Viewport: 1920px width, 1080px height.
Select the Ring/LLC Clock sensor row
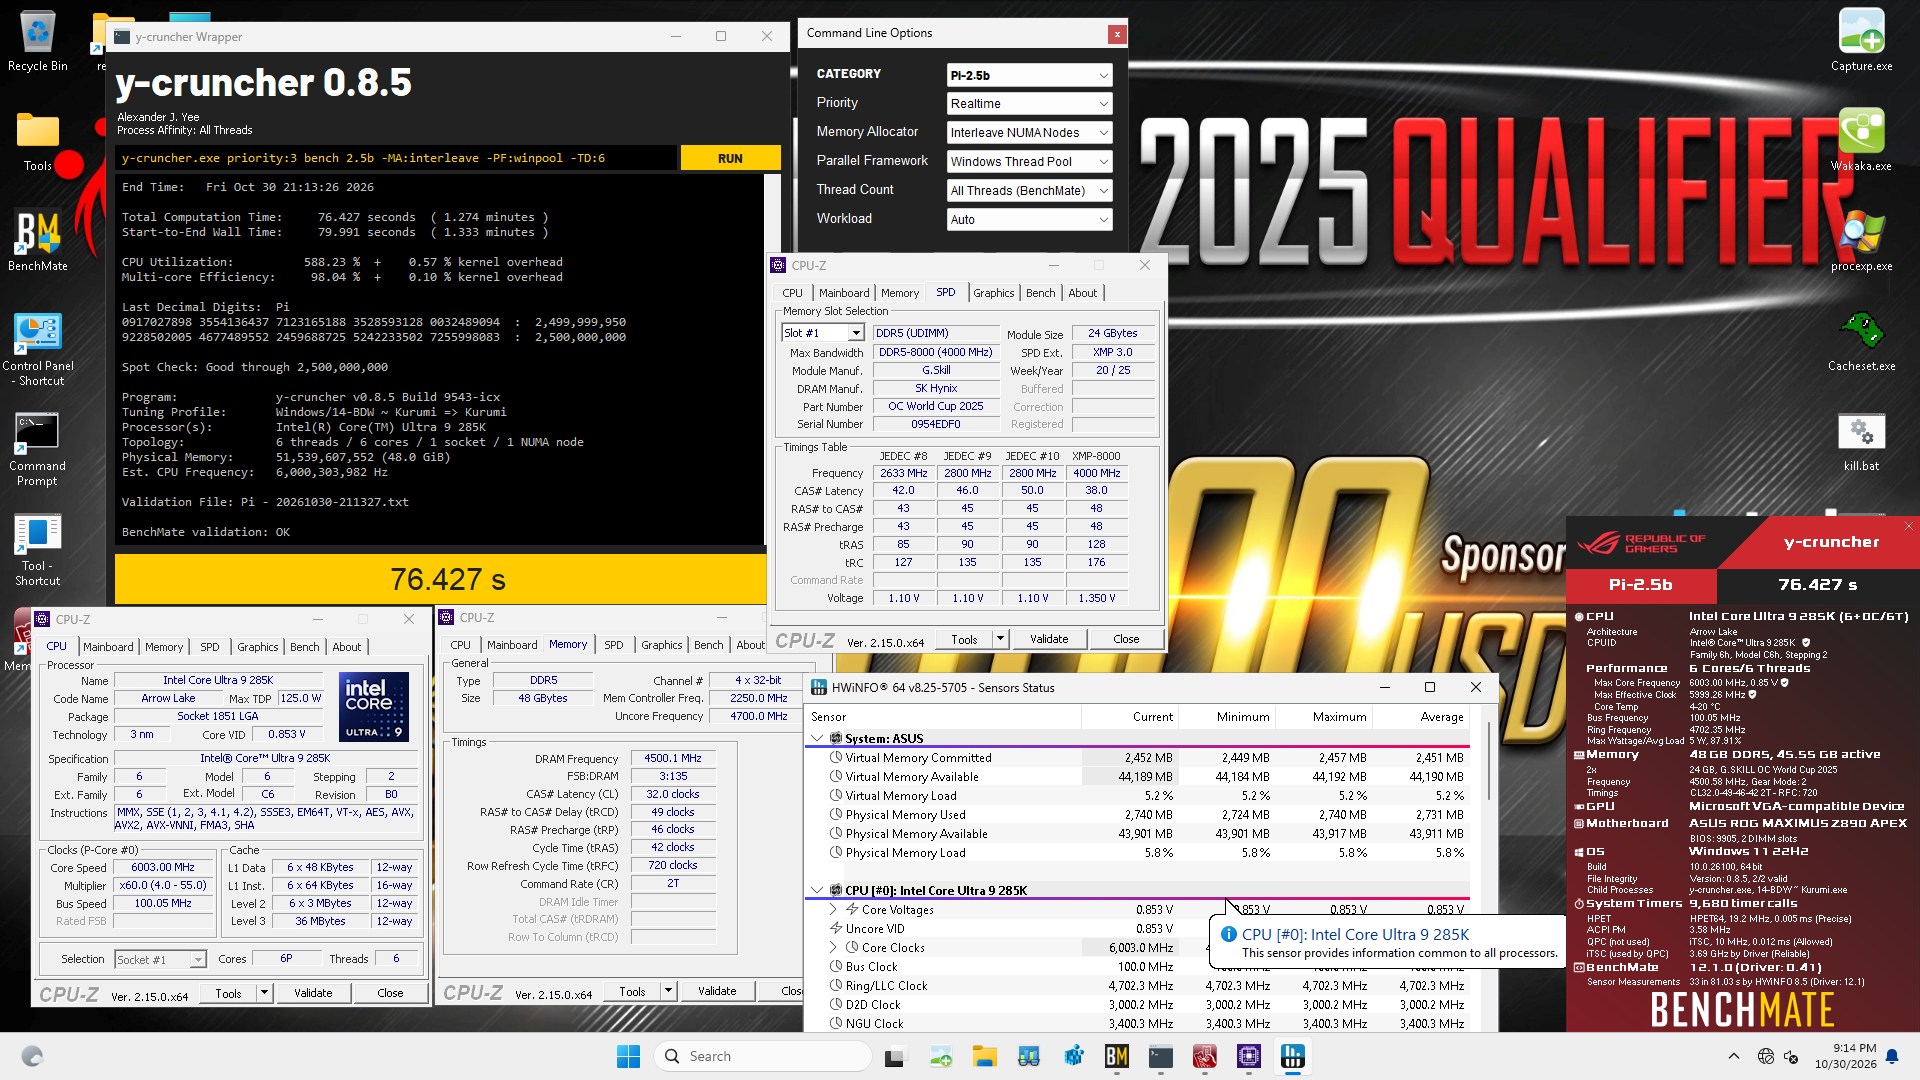1138,985
